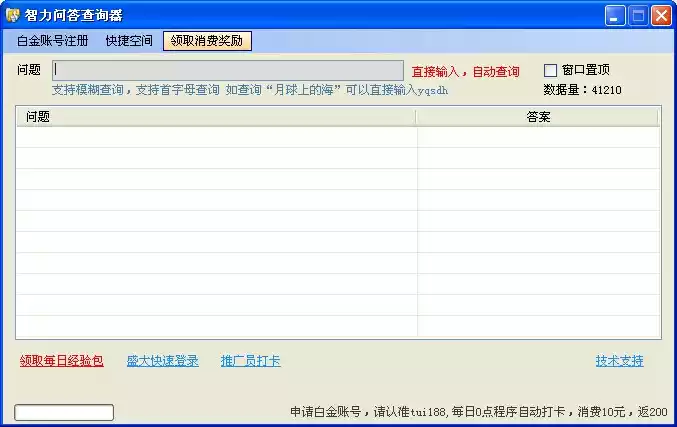Open the 白金账号注册 menu item
677x427 pixels.
tap(52, 41)
